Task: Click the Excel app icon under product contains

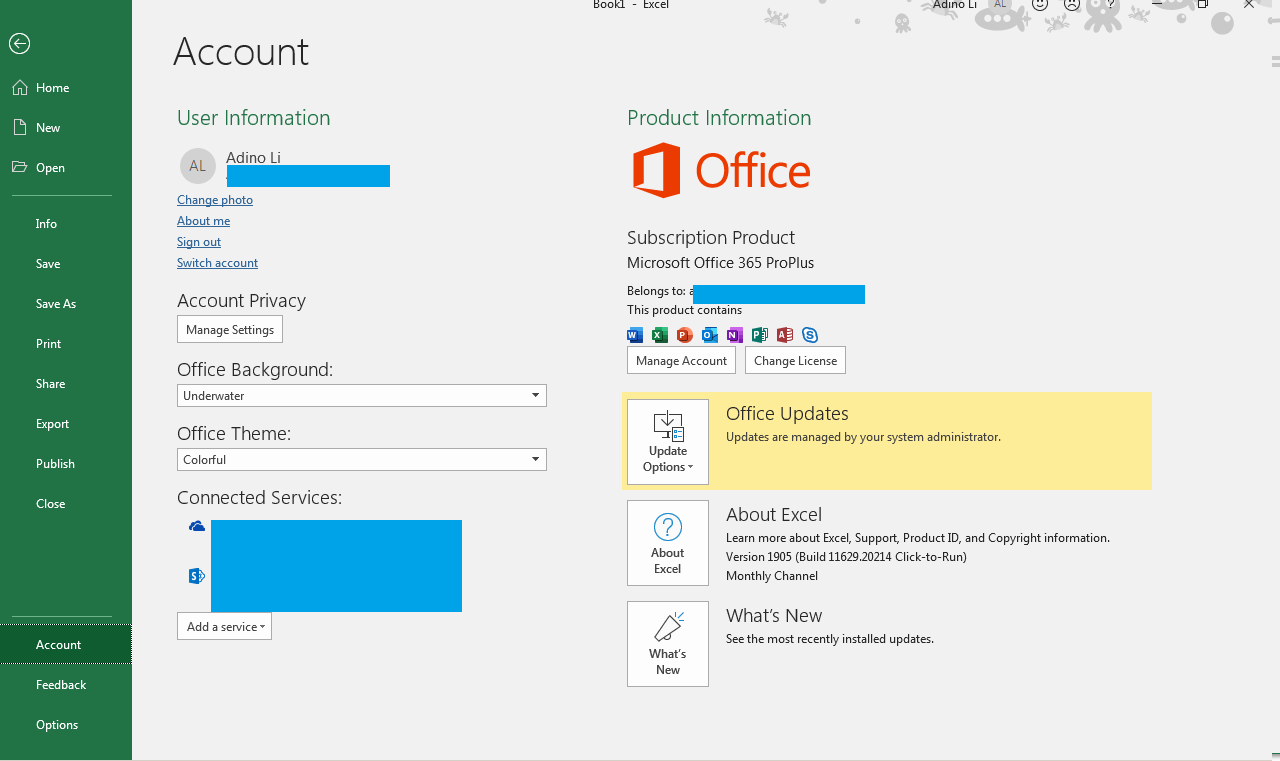Action: (x=660, y=335)
